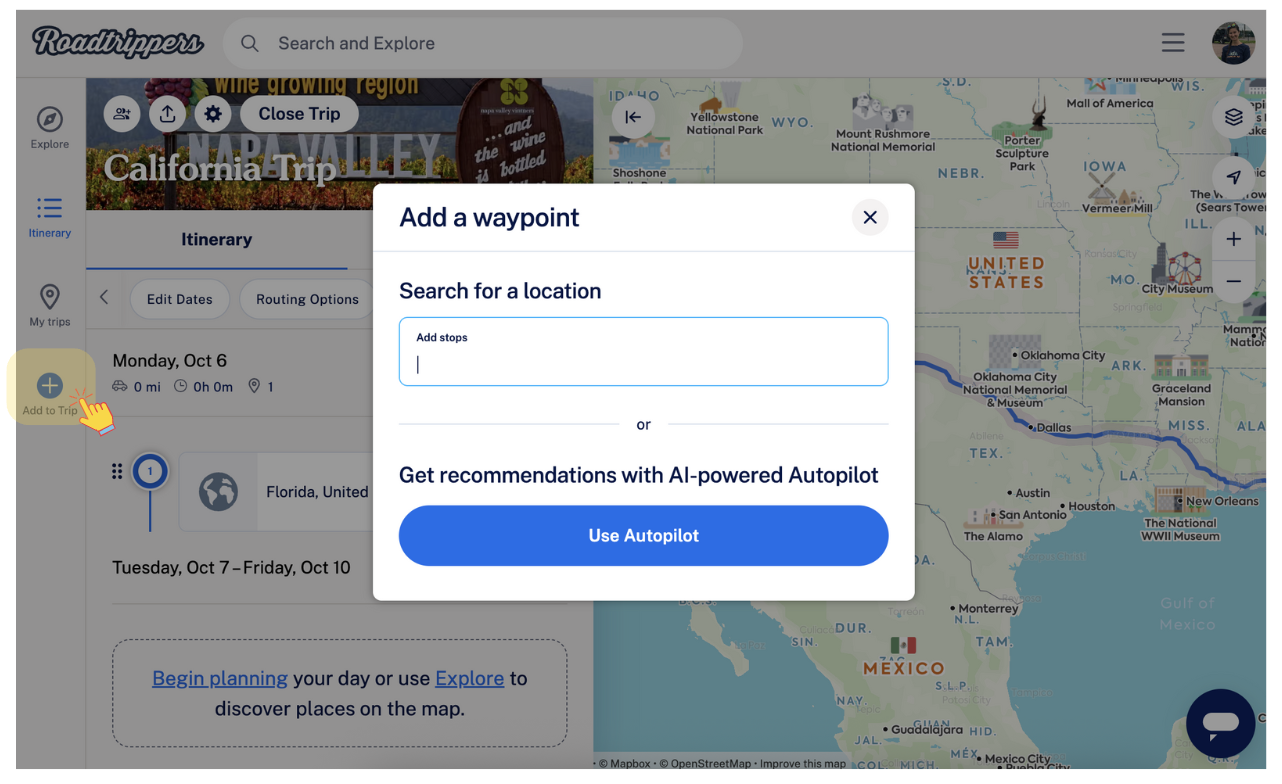Screen dimensions: 1282x784
Task: Open the Itinerary list icon
Action: [50, 208]
